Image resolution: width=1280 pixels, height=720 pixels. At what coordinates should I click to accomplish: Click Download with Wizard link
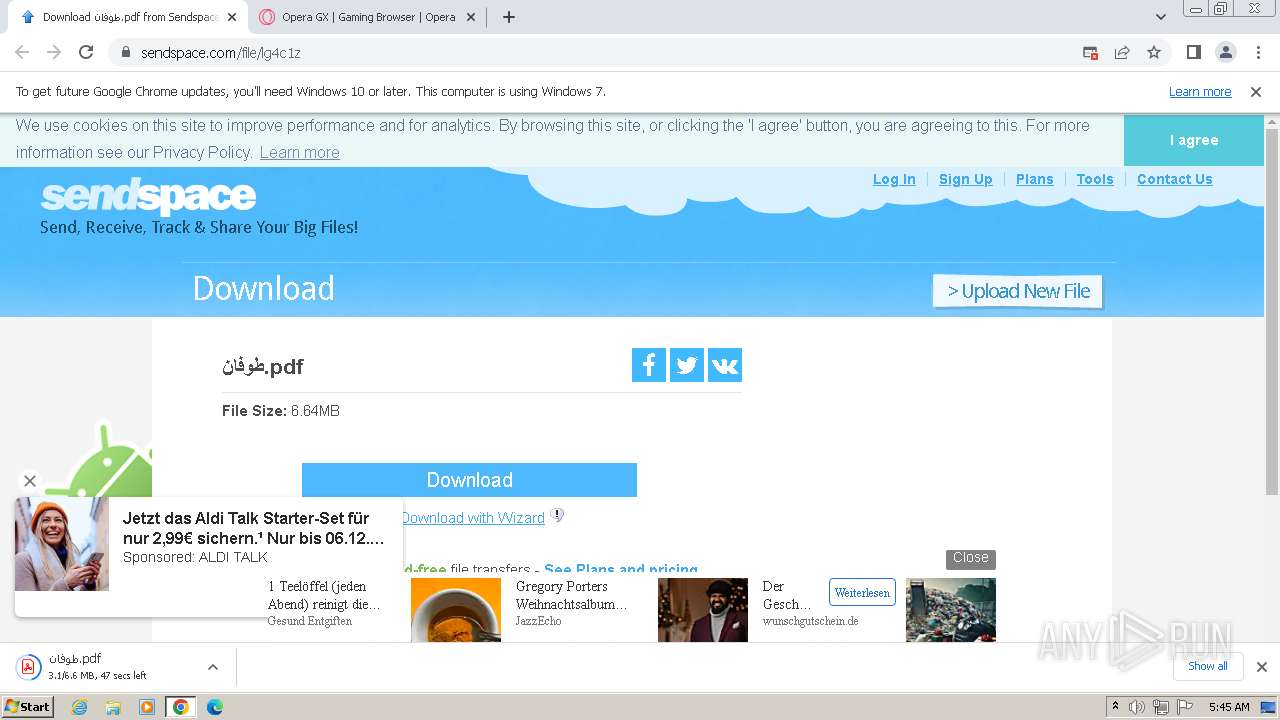[473, 518]
